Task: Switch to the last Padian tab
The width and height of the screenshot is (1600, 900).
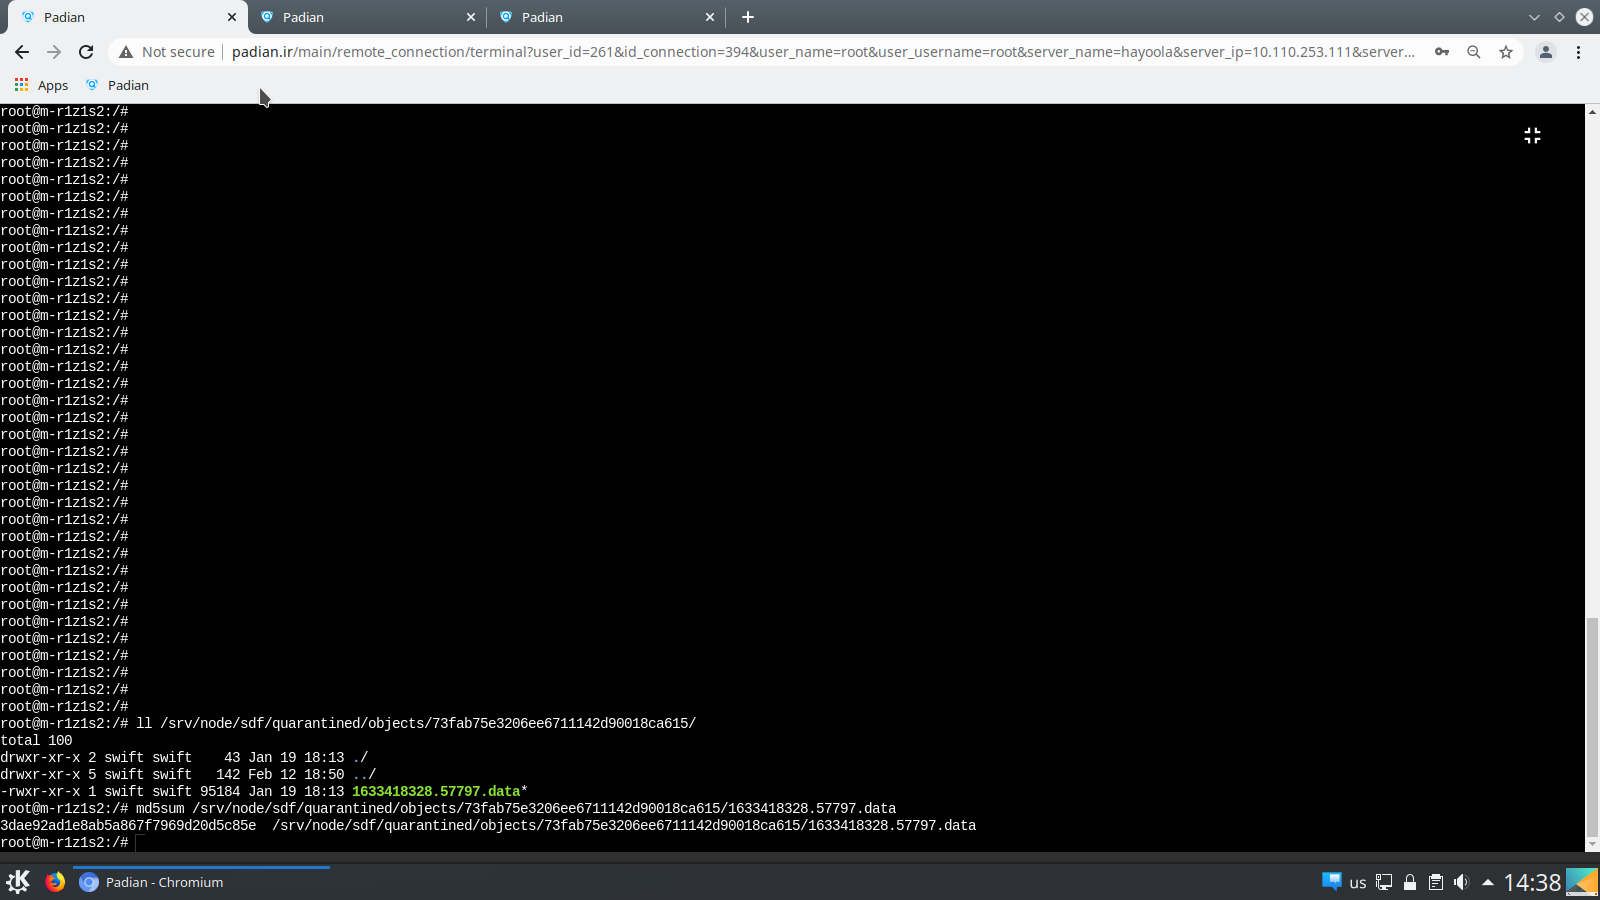Action: point(606,17)
